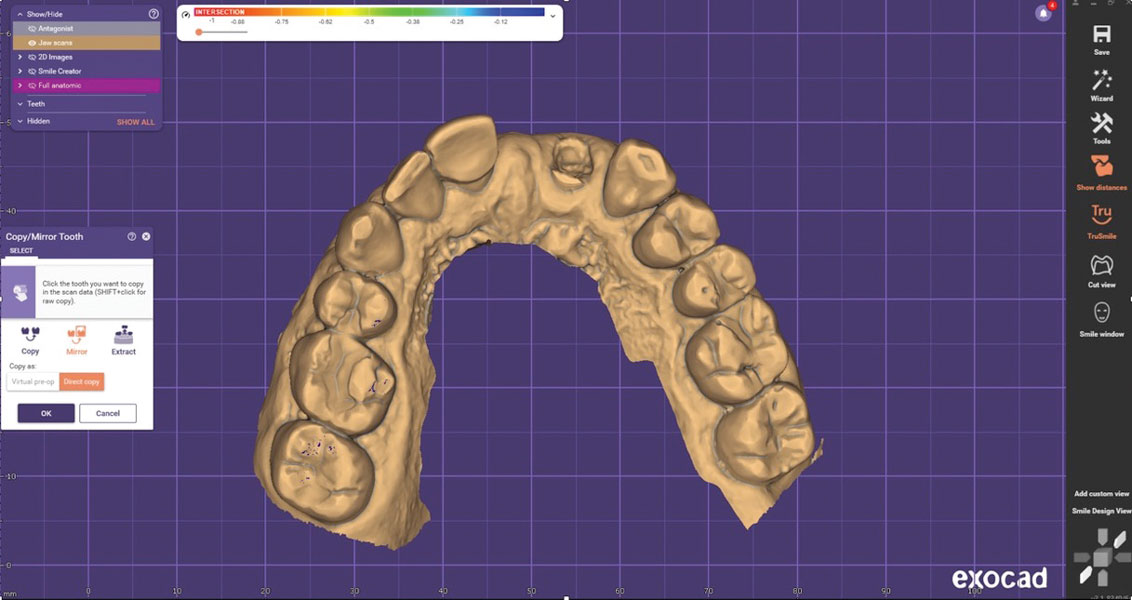Image resolution: width=1132 pixels, height=600 pixels.
Task: Toggle Show distances icon
Action: 1101,168
